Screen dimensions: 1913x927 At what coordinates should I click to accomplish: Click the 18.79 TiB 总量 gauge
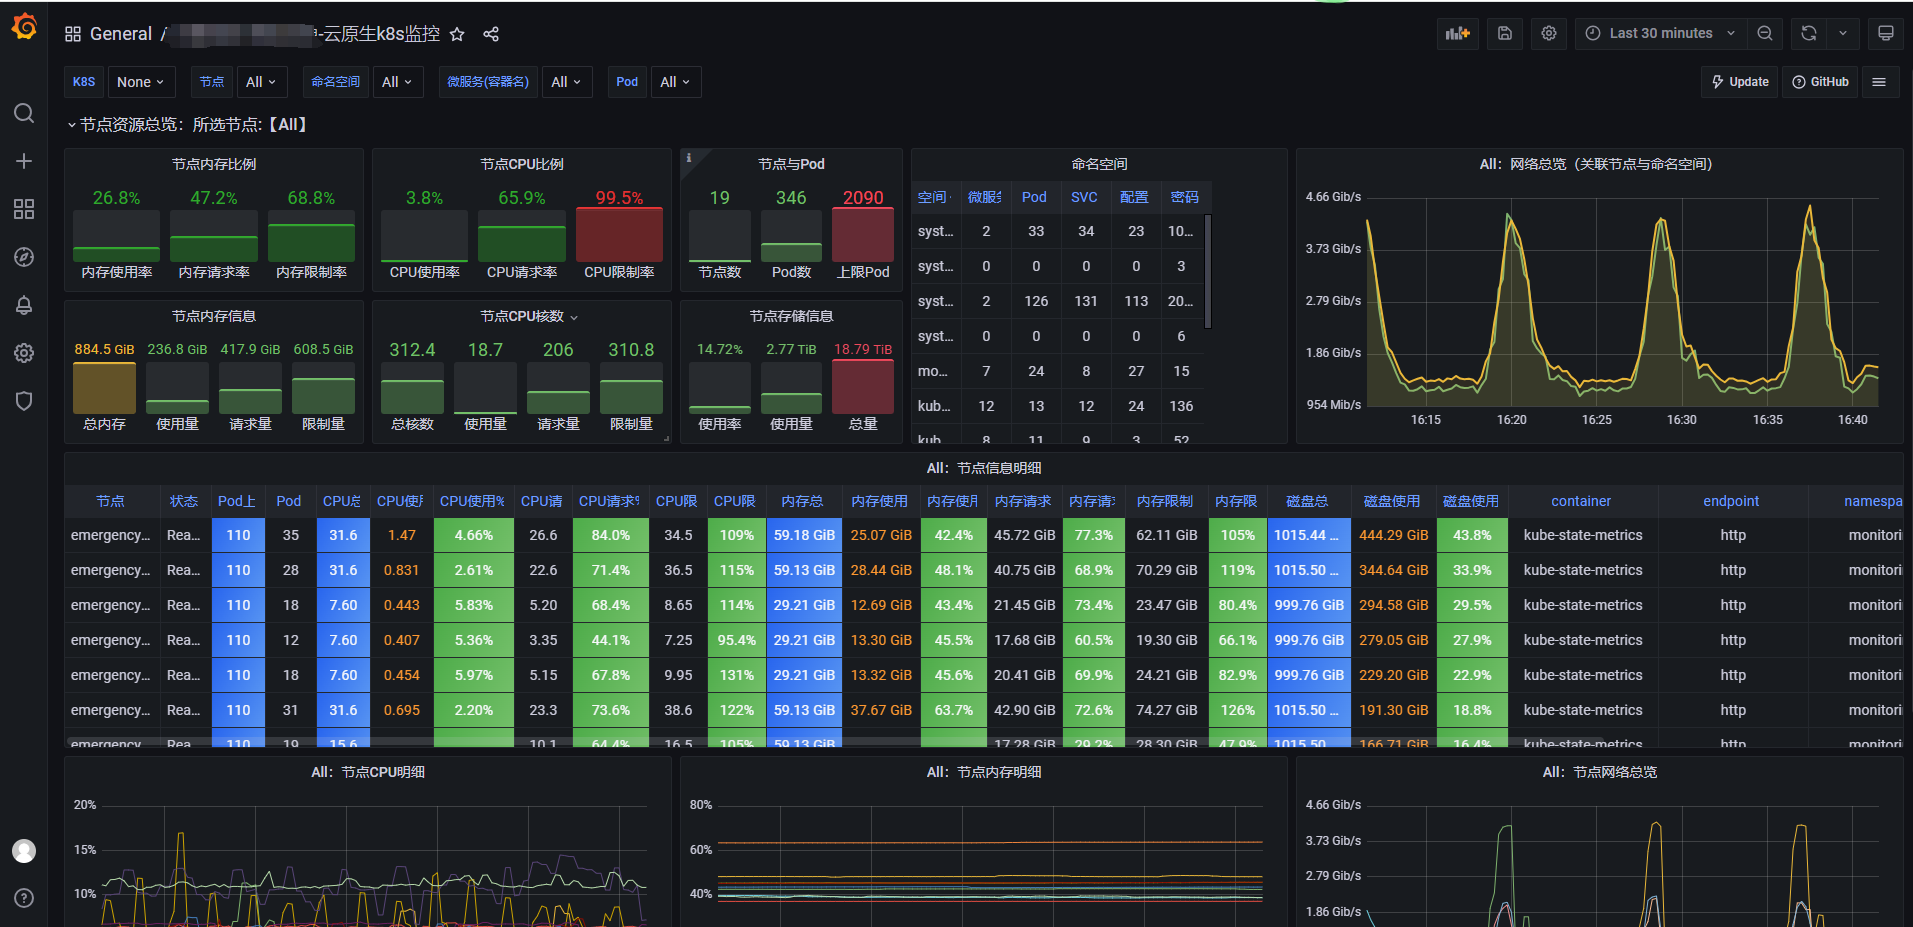[863, 386]
